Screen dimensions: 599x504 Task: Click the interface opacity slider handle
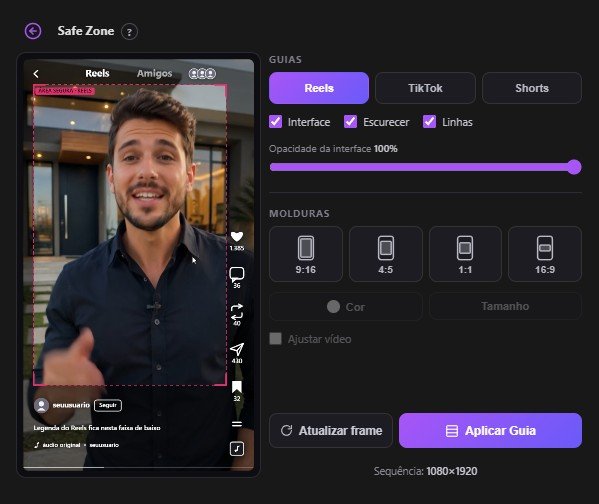(x=574, y=167)
